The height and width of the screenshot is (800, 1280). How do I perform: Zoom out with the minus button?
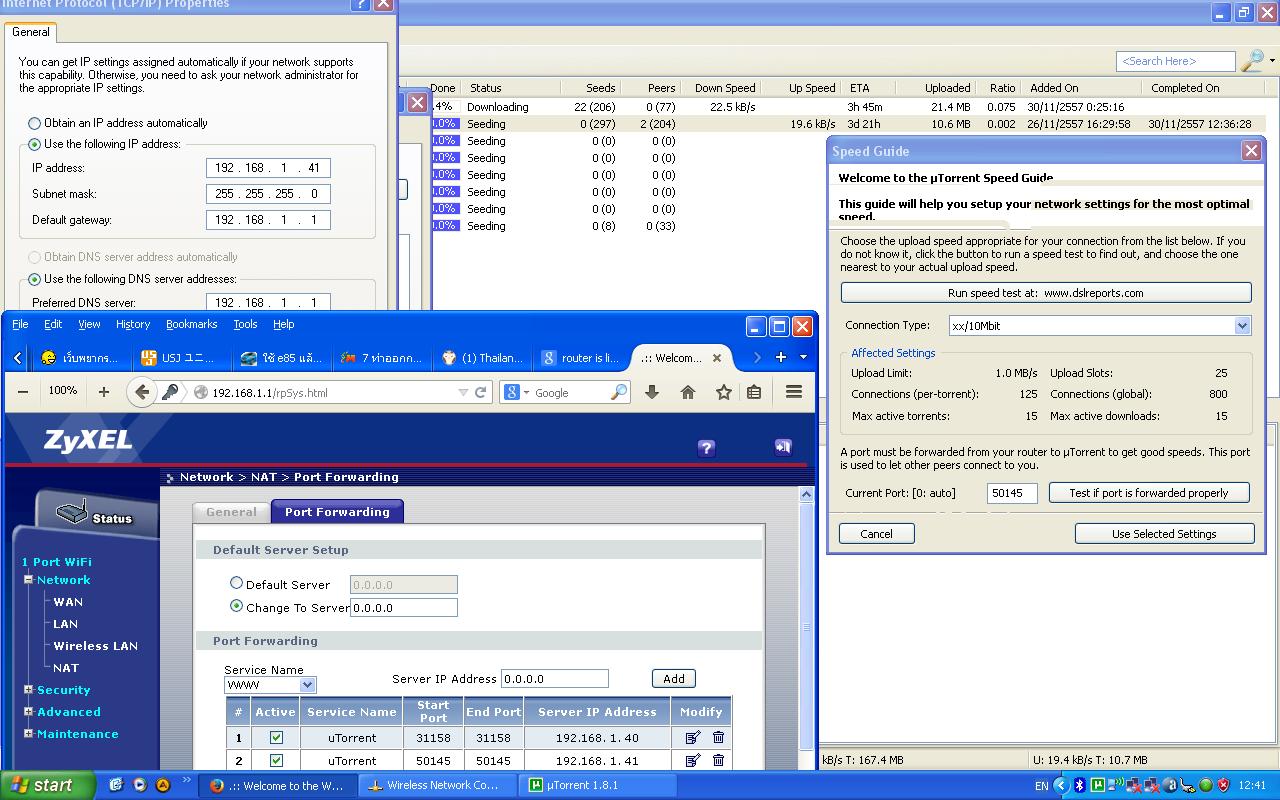23,392
